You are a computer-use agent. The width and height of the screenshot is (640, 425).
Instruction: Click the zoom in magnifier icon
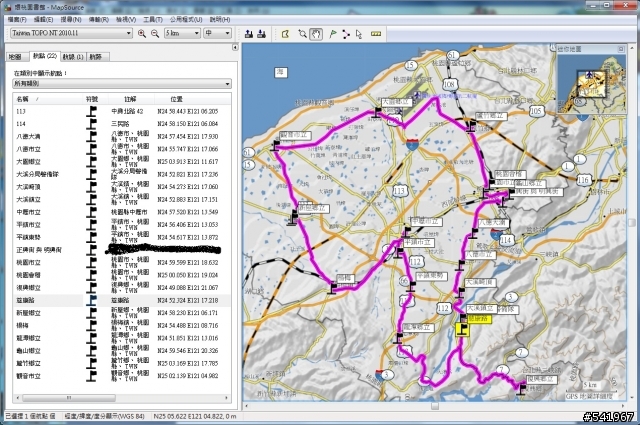142,34
